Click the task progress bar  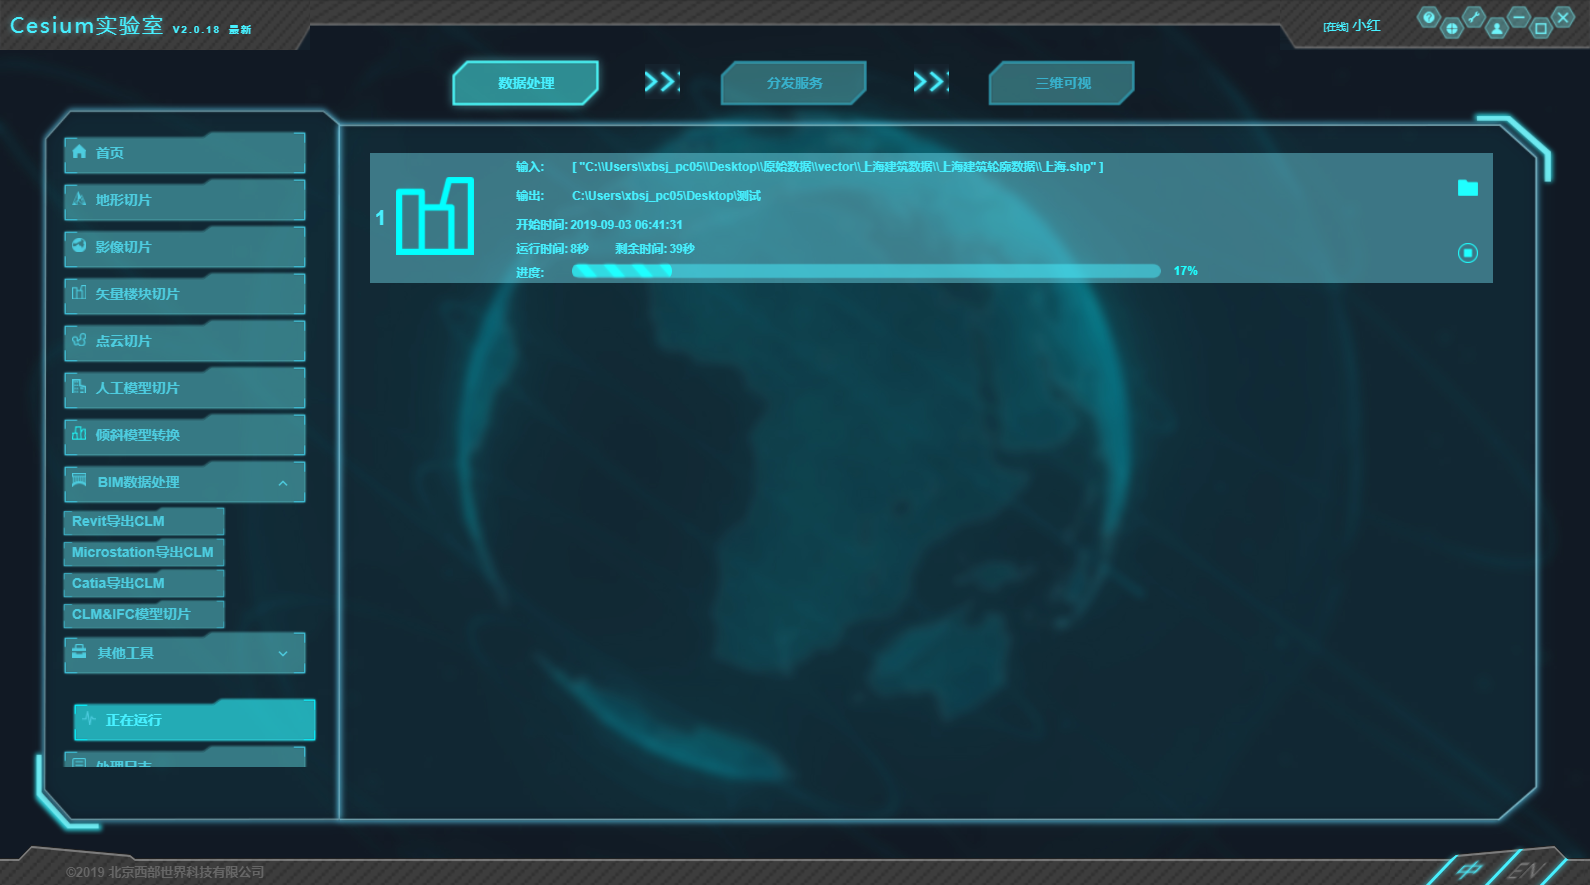coord(866,271)
